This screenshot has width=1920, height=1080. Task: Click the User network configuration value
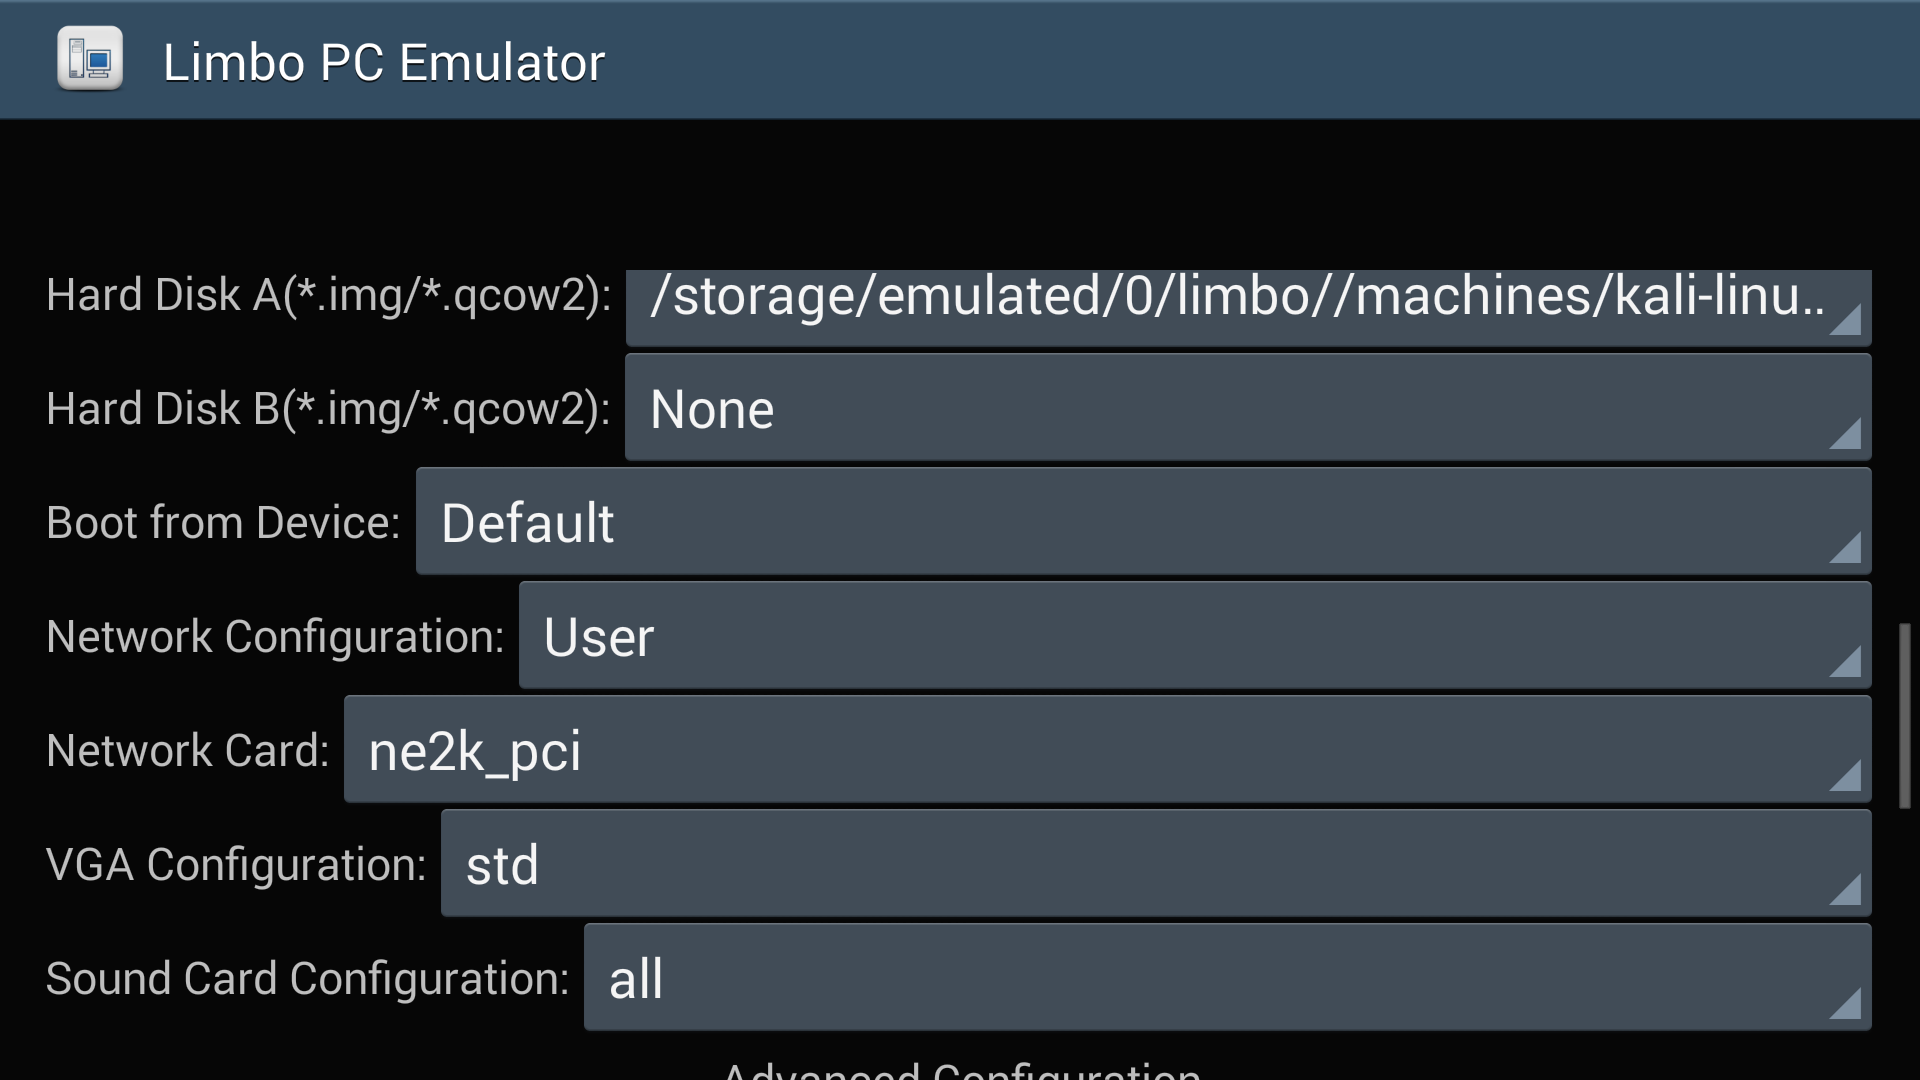point(598,635)
